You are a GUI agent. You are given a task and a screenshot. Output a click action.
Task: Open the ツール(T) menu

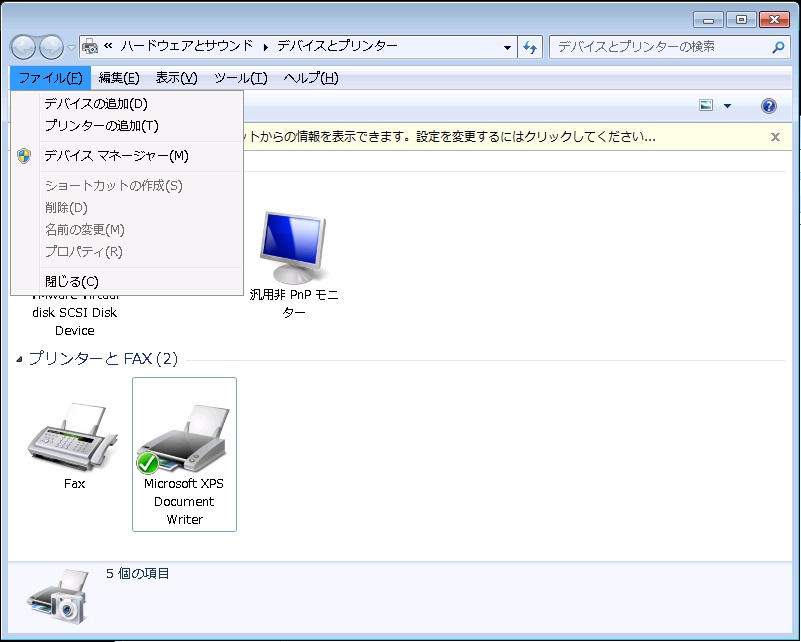(240, 78)
